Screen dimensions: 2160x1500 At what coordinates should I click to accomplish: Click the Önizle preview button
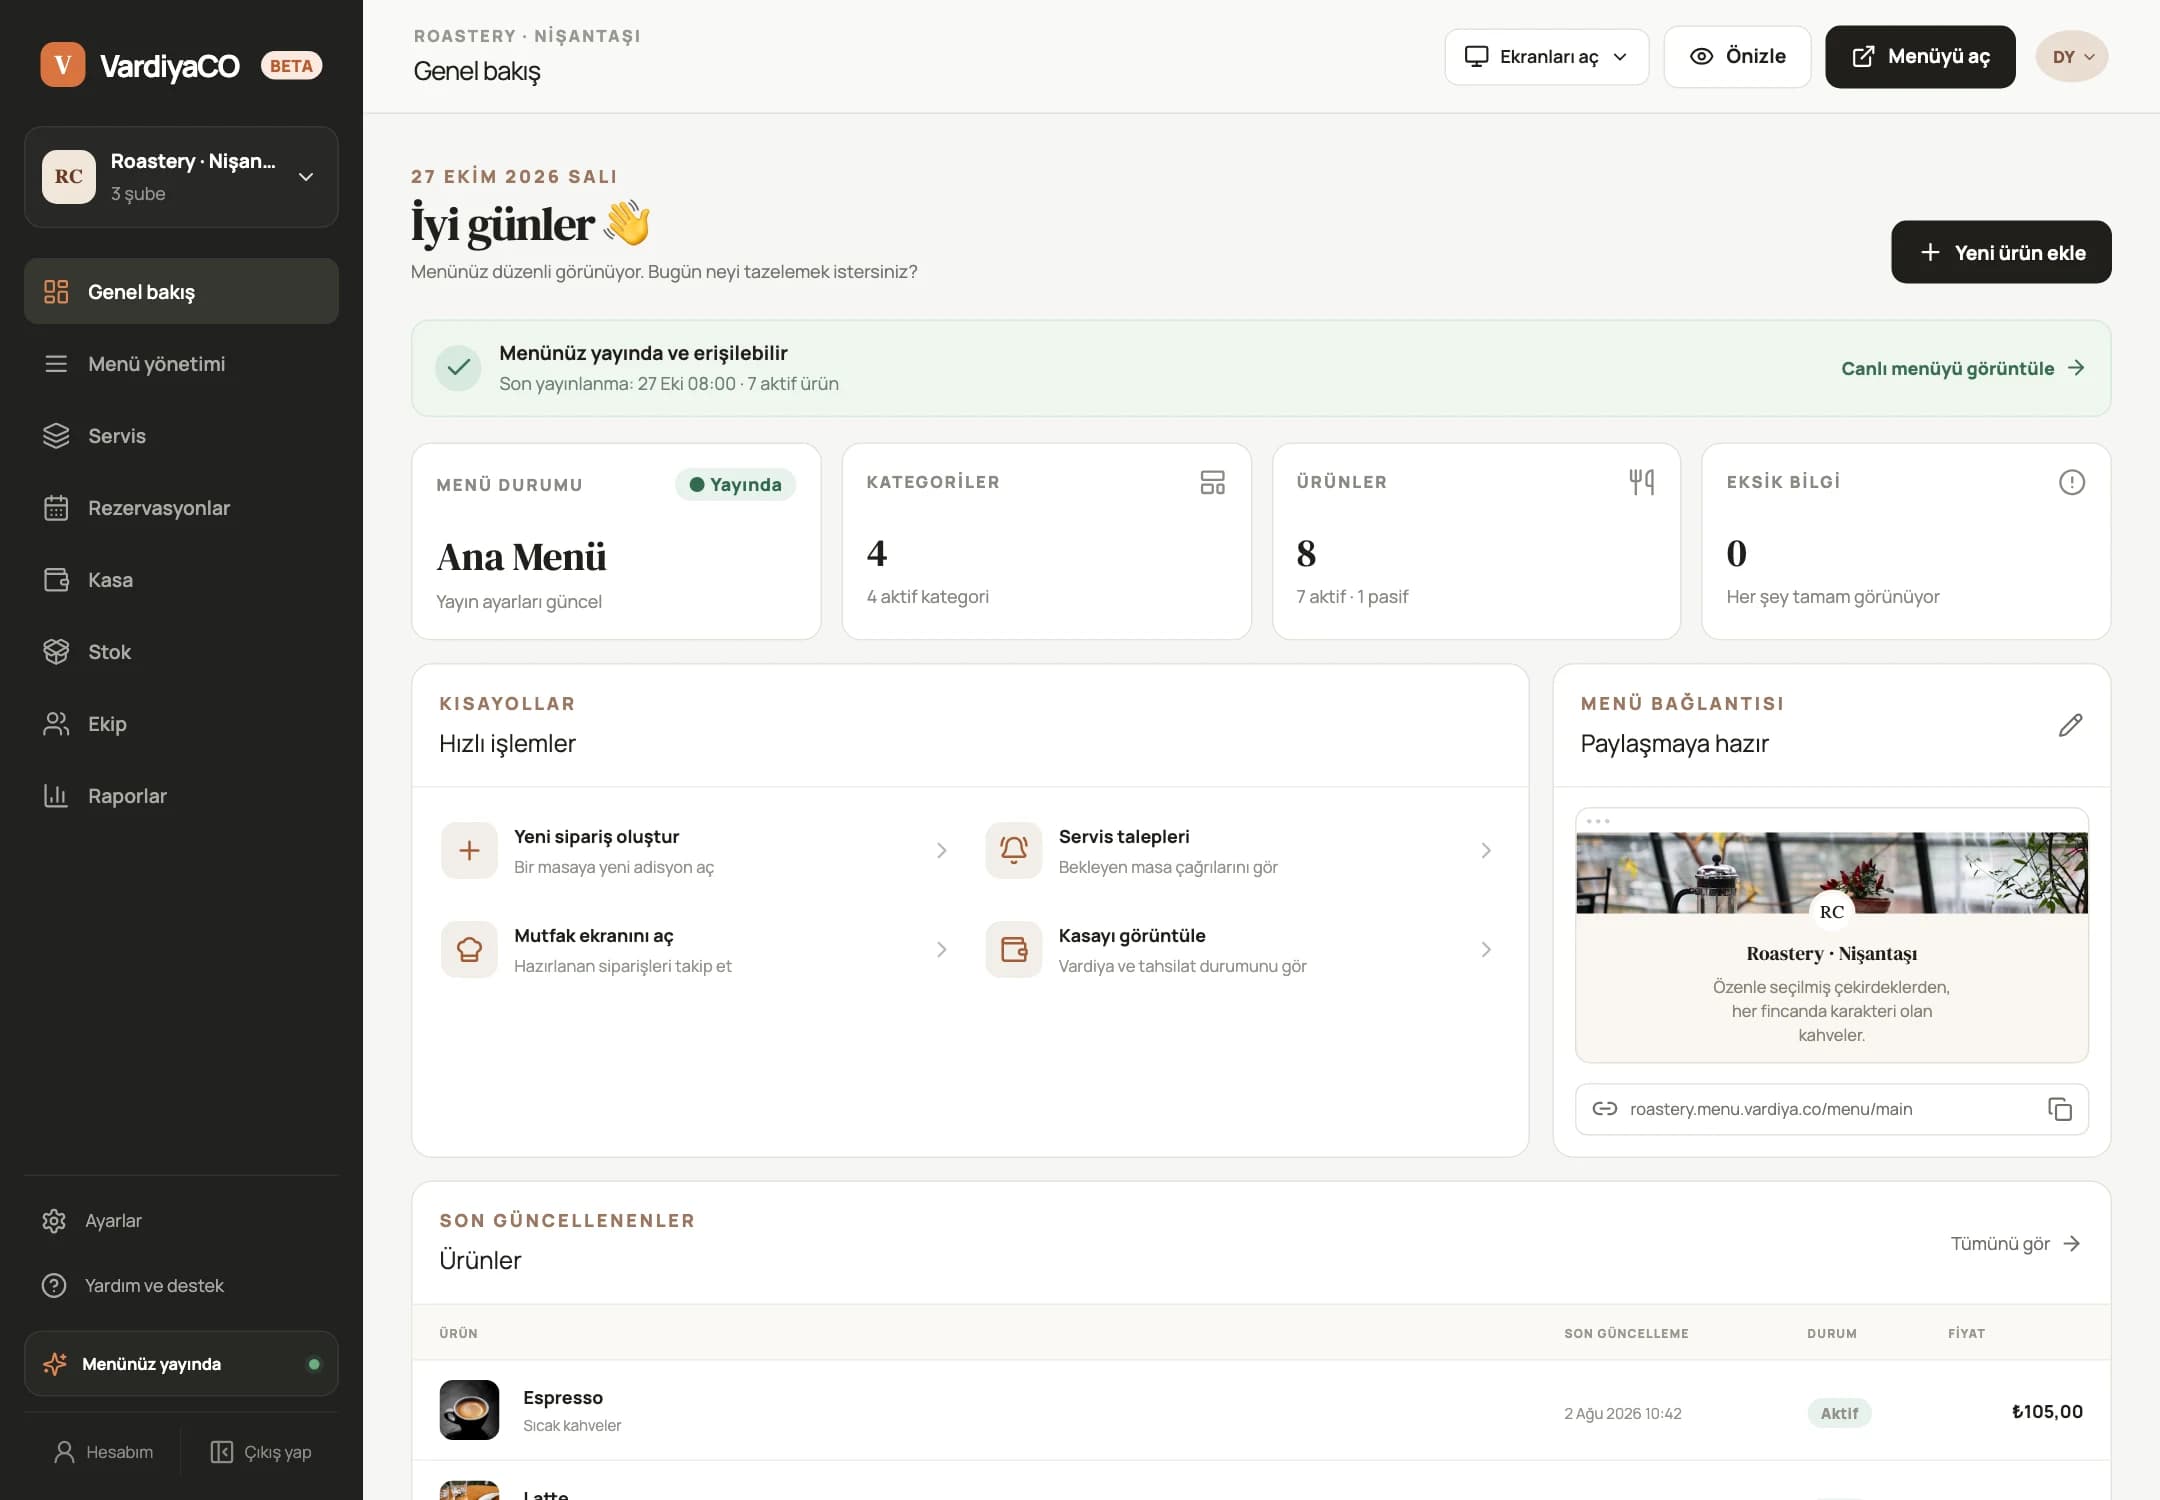[x=1737, y=57]
